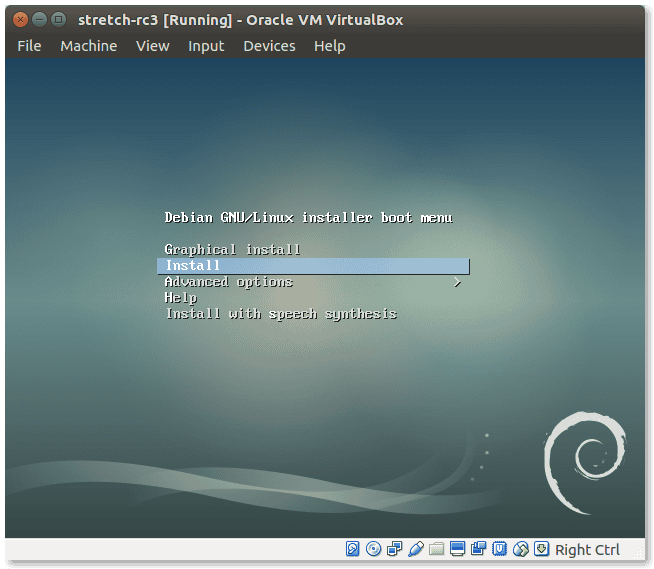Click the hard disk activity icon
The image size is (654, 569).
coord(352,549)
